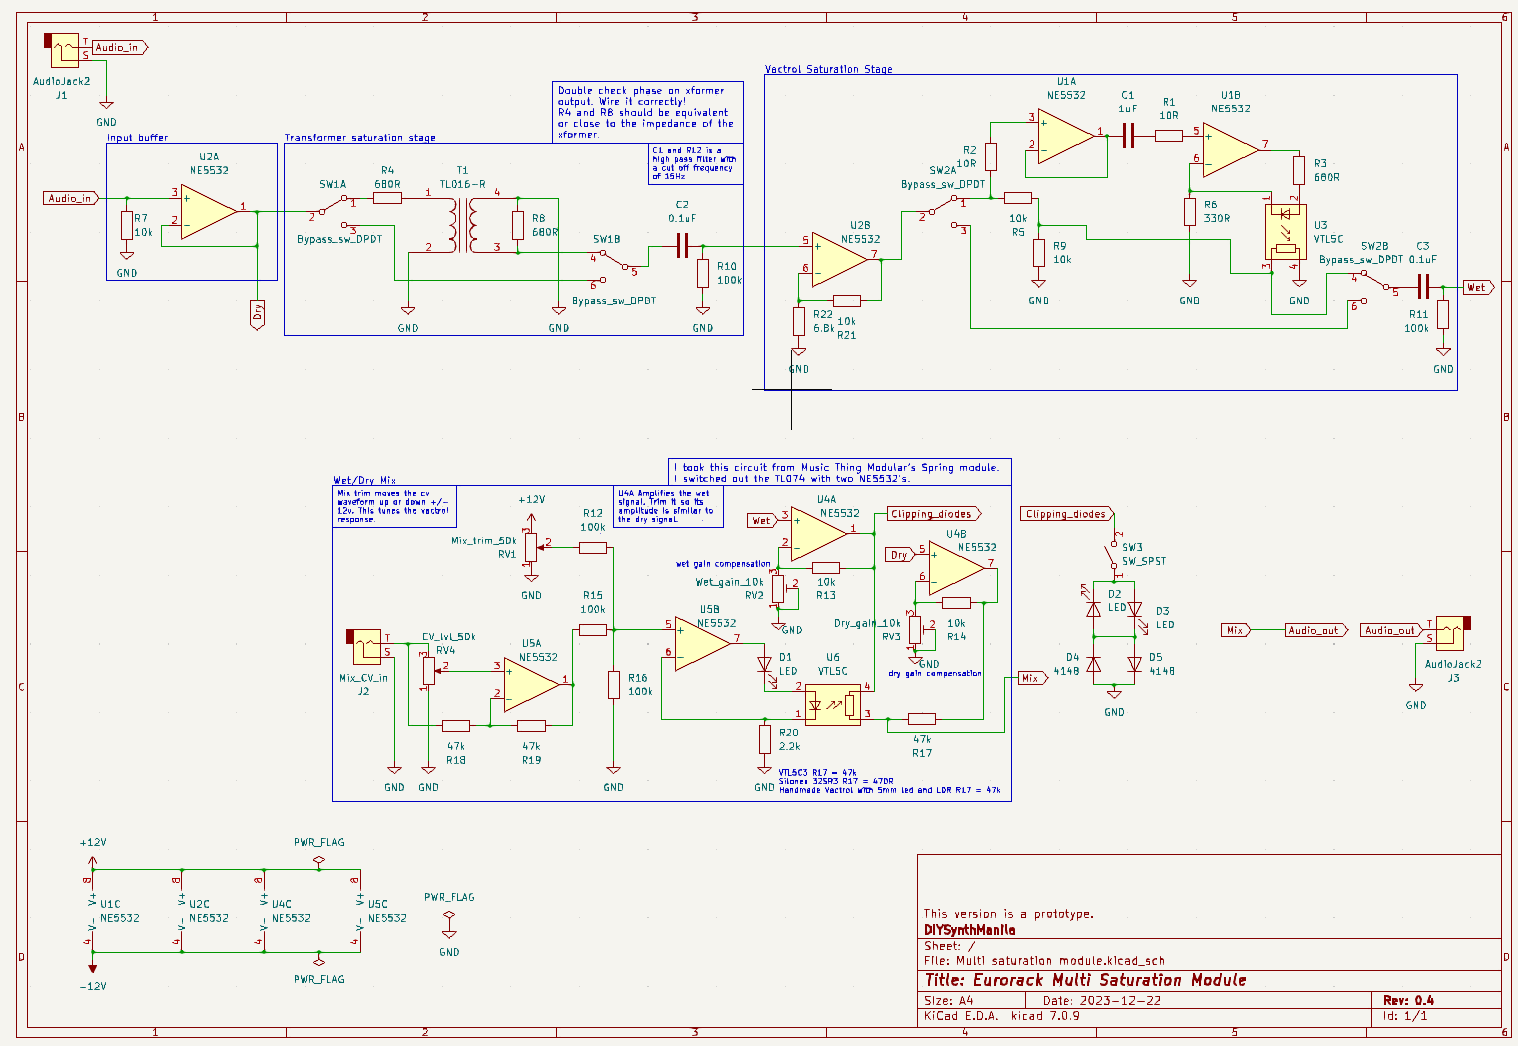Select the 'Transformer saturation stage' heading text
The width and height of the screenshot is (1518, 1046).
360,138
